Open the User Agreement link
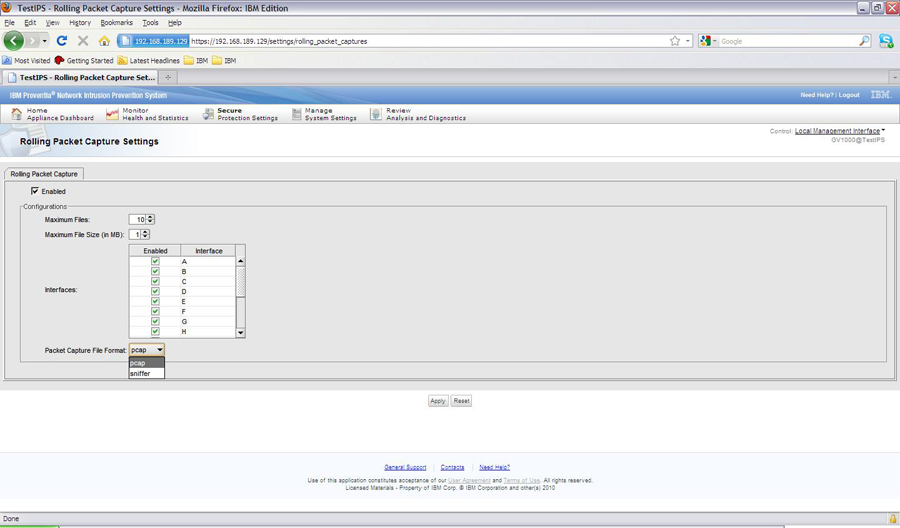900x528 pixels. [x=469, y=480]
